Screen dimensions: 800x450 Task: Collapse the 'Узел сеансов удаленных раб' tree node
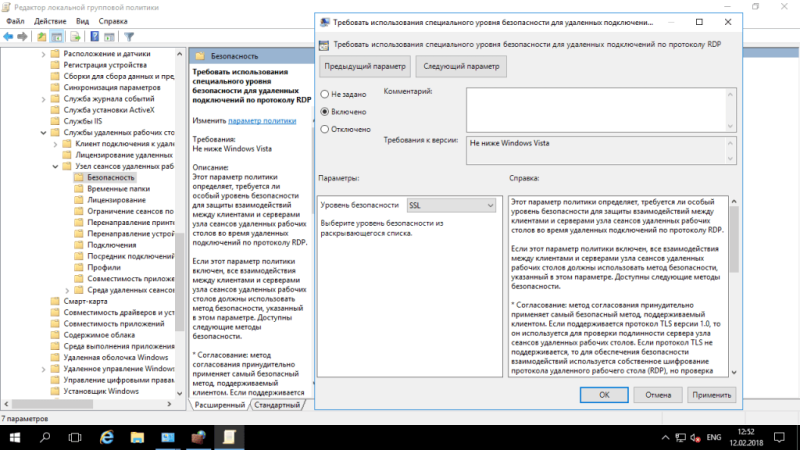(55, 166)
